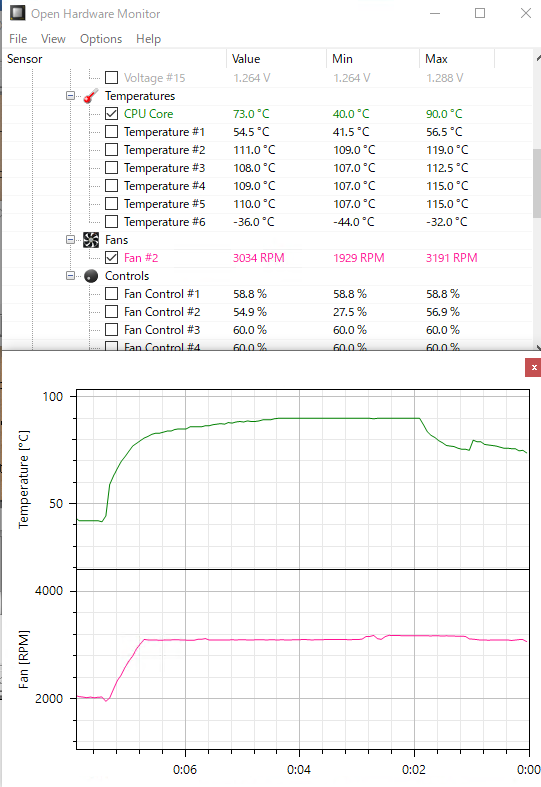541x787 pixels.
Task: Click the Temperature #3 max 112.5 °C
Action: point(447,168)
